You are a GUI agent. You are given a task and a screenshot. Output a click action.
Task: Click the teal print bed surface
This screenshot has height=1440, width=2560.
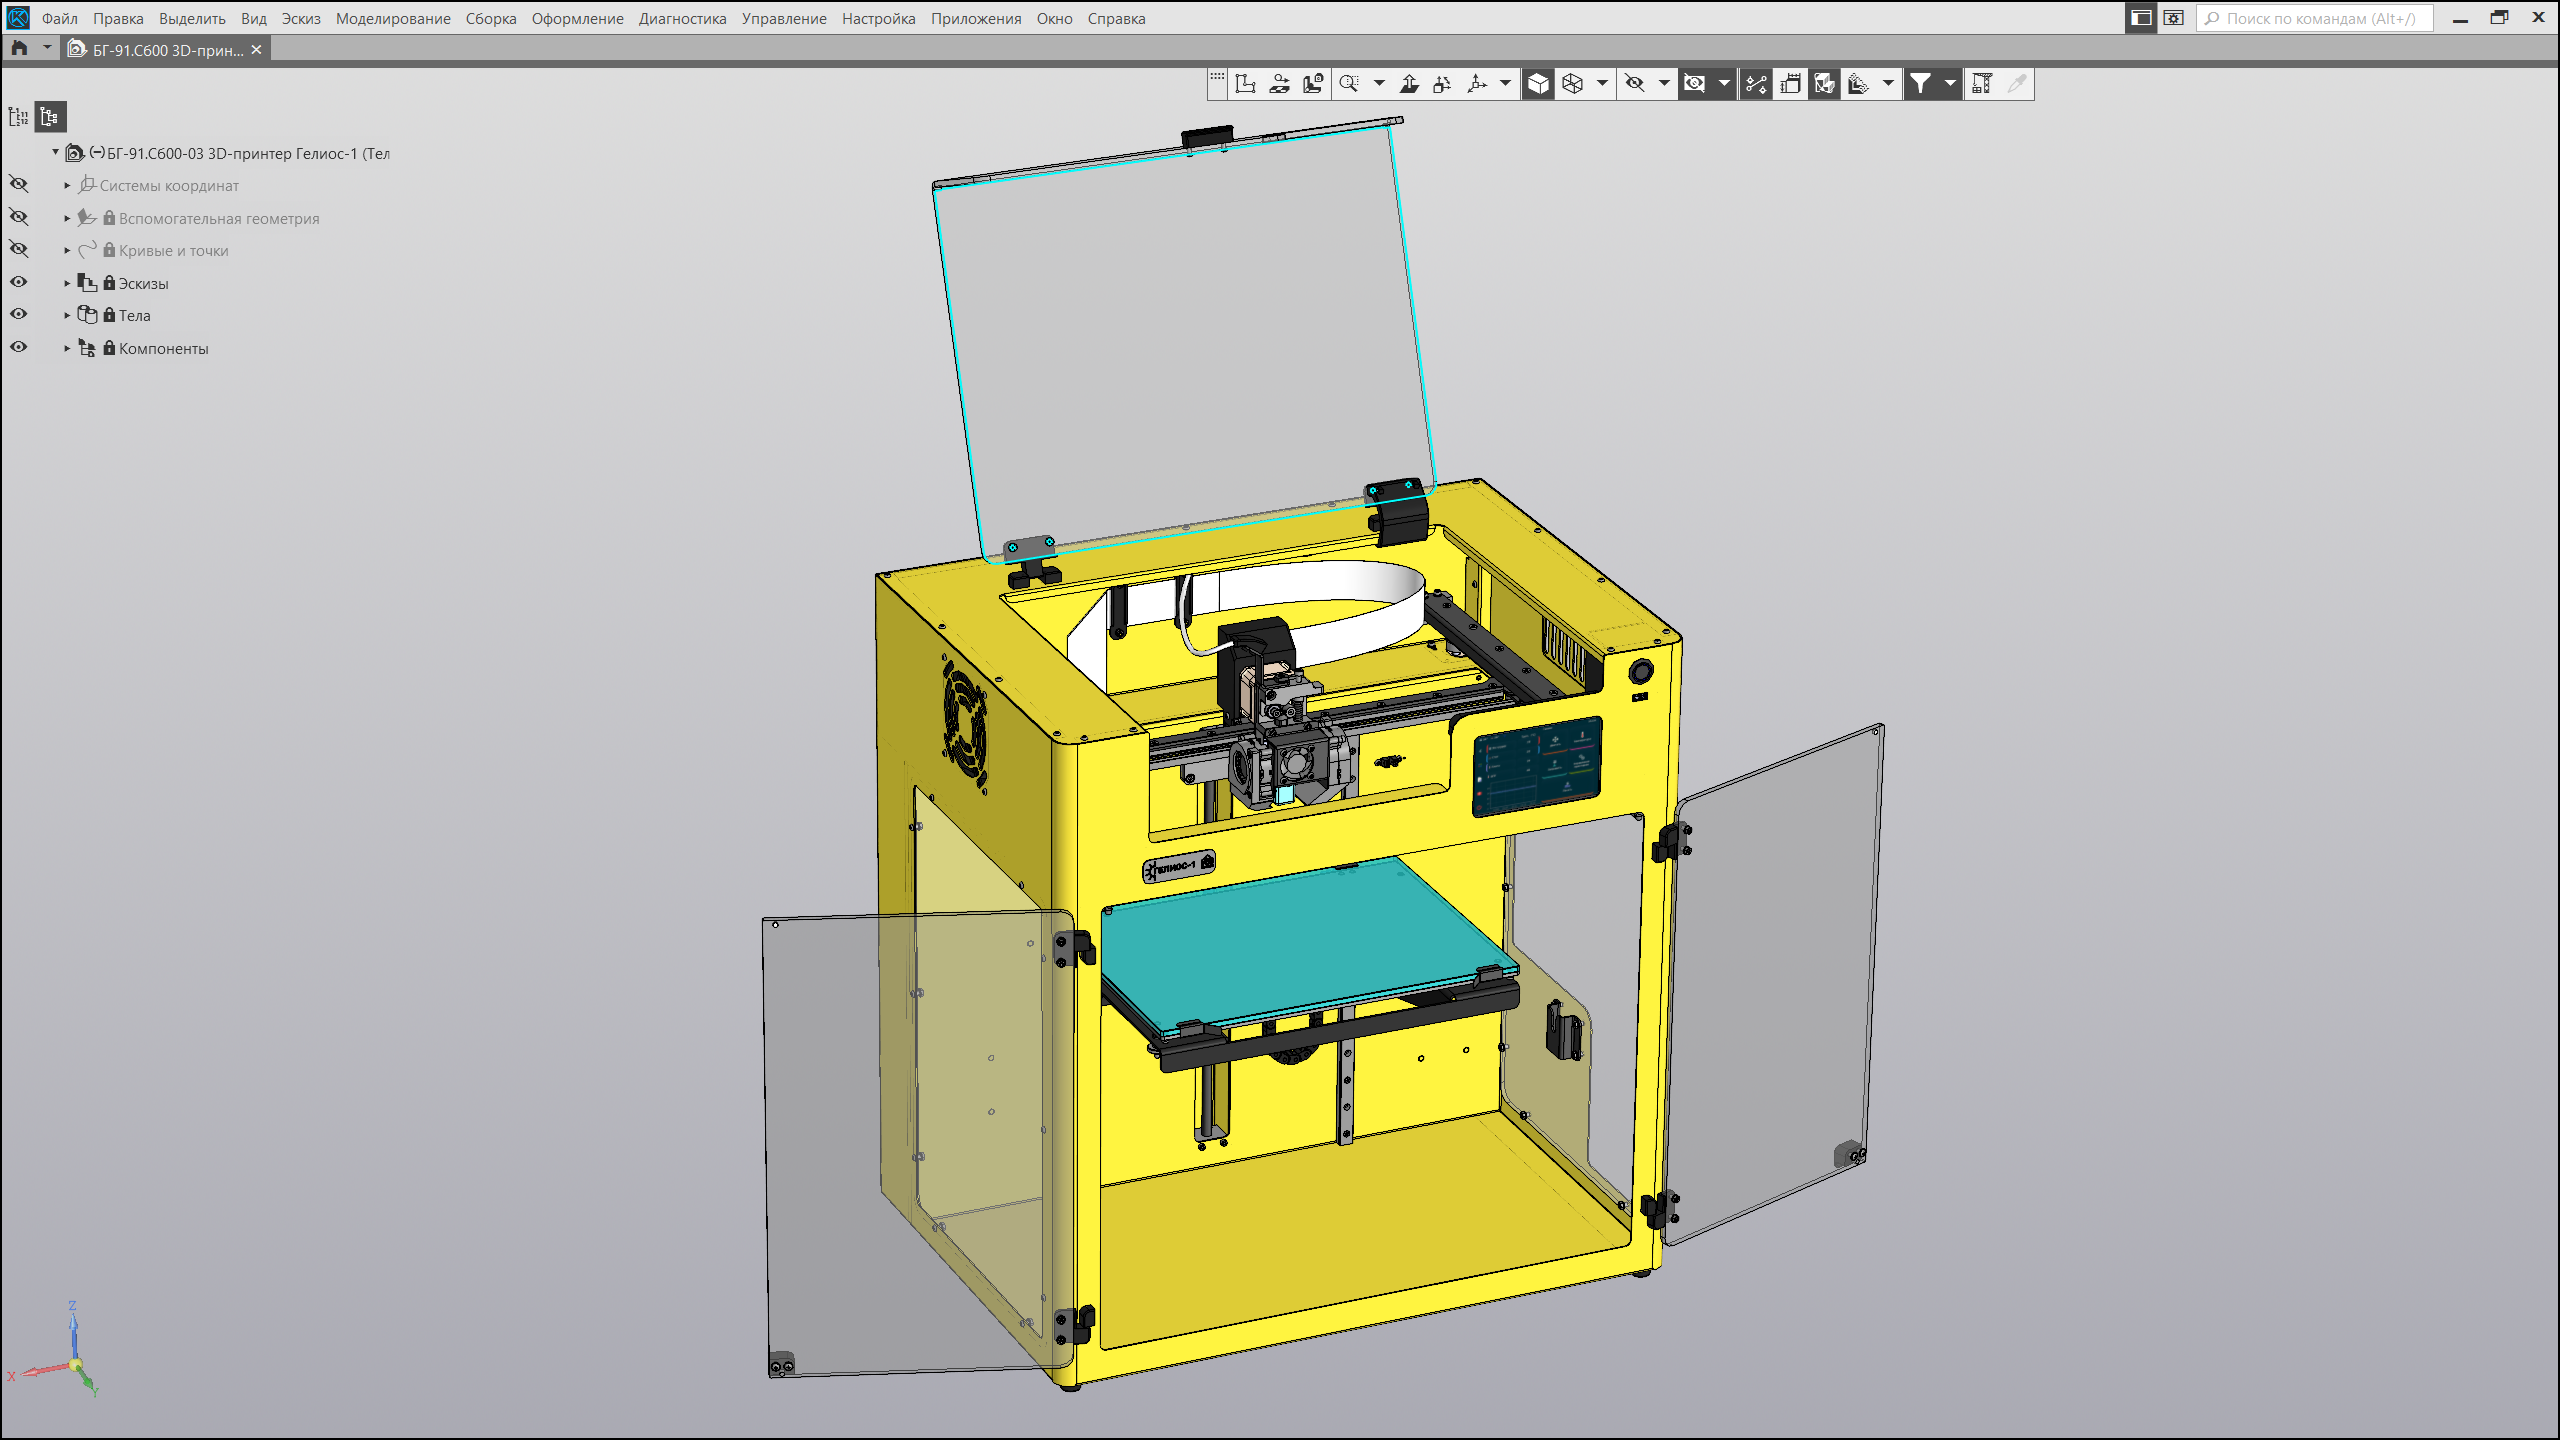(1300, 940)
